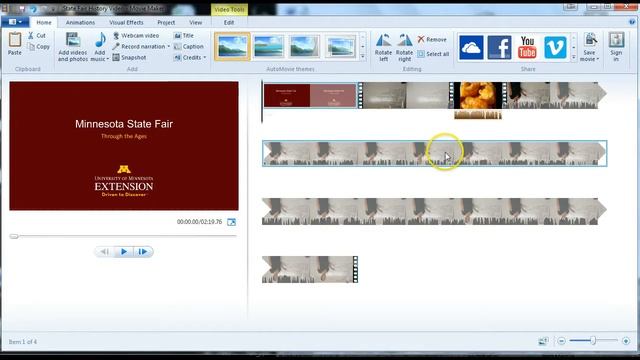Zoom out the storyboard time scale
The height and width of the screenshot is (360, 640).
[x=562, y=341]
